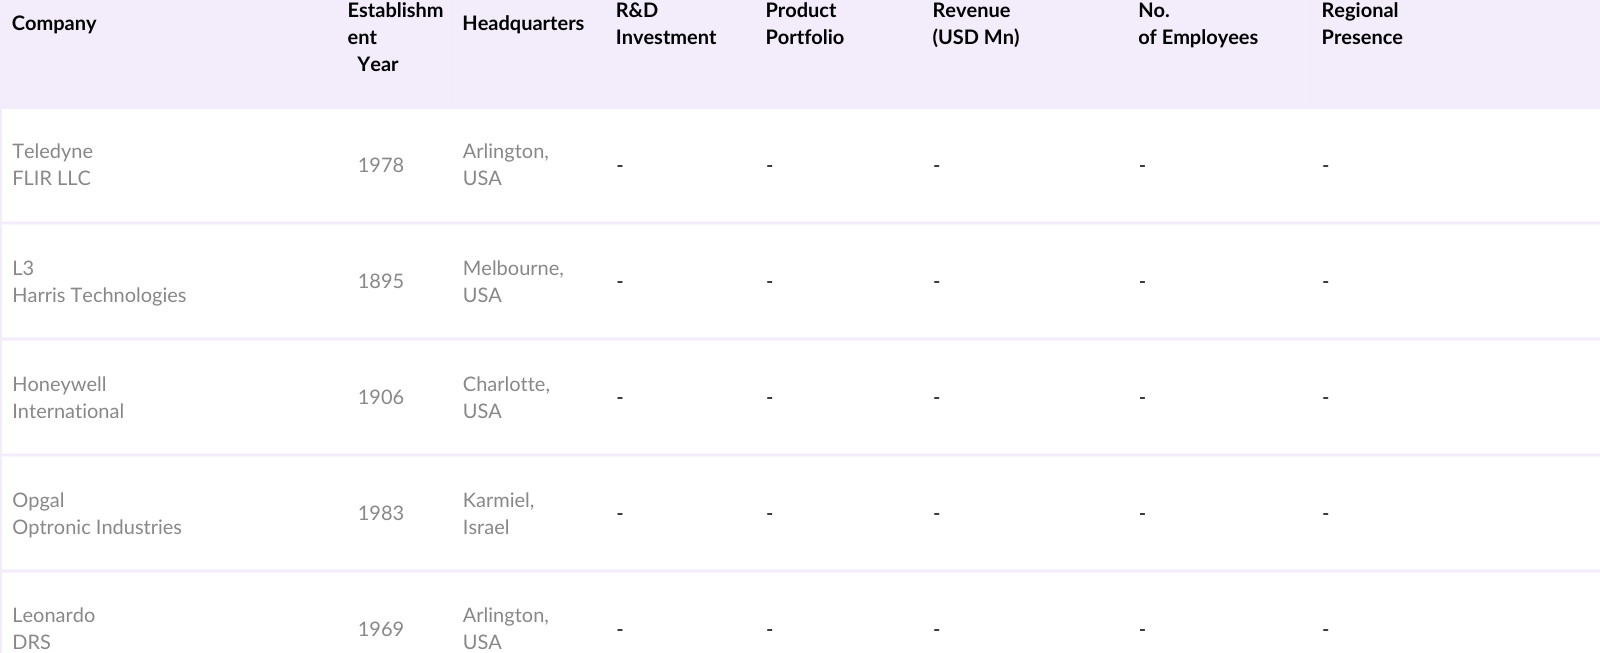This screenshot has height=653, width=1600.
Task: Click the 1906 year cell
Action: [x=381, y=397]
